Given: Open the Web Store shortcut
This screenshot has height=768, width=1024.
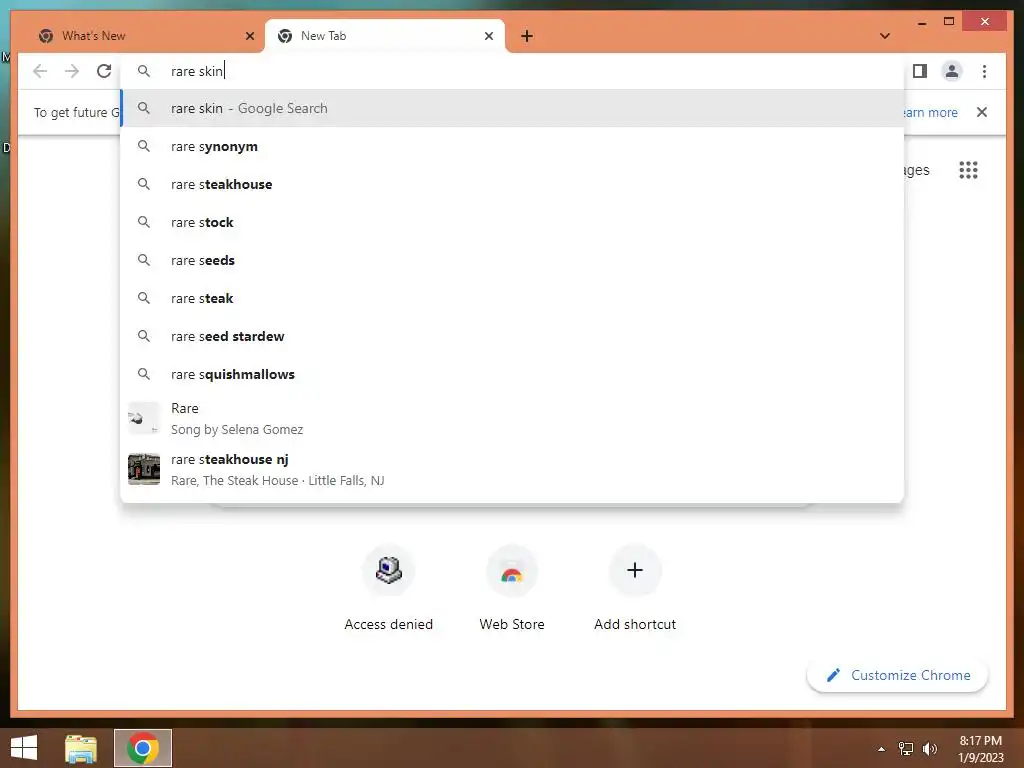Looking at the screenshot, I should click(x=512, y=588).
